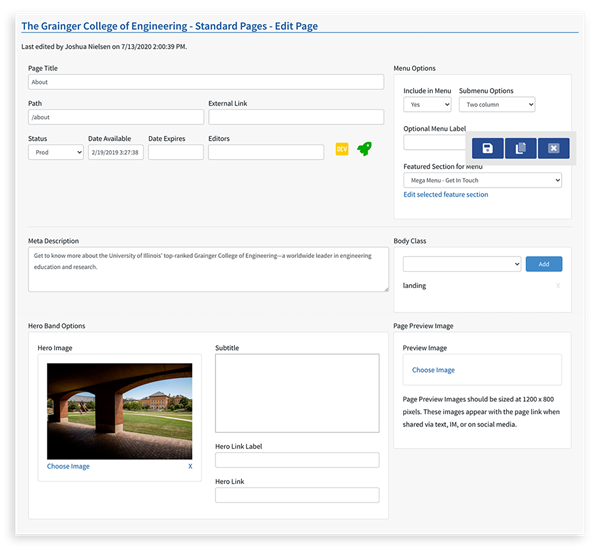Click the page heading Edit Page title

point(170,26)
